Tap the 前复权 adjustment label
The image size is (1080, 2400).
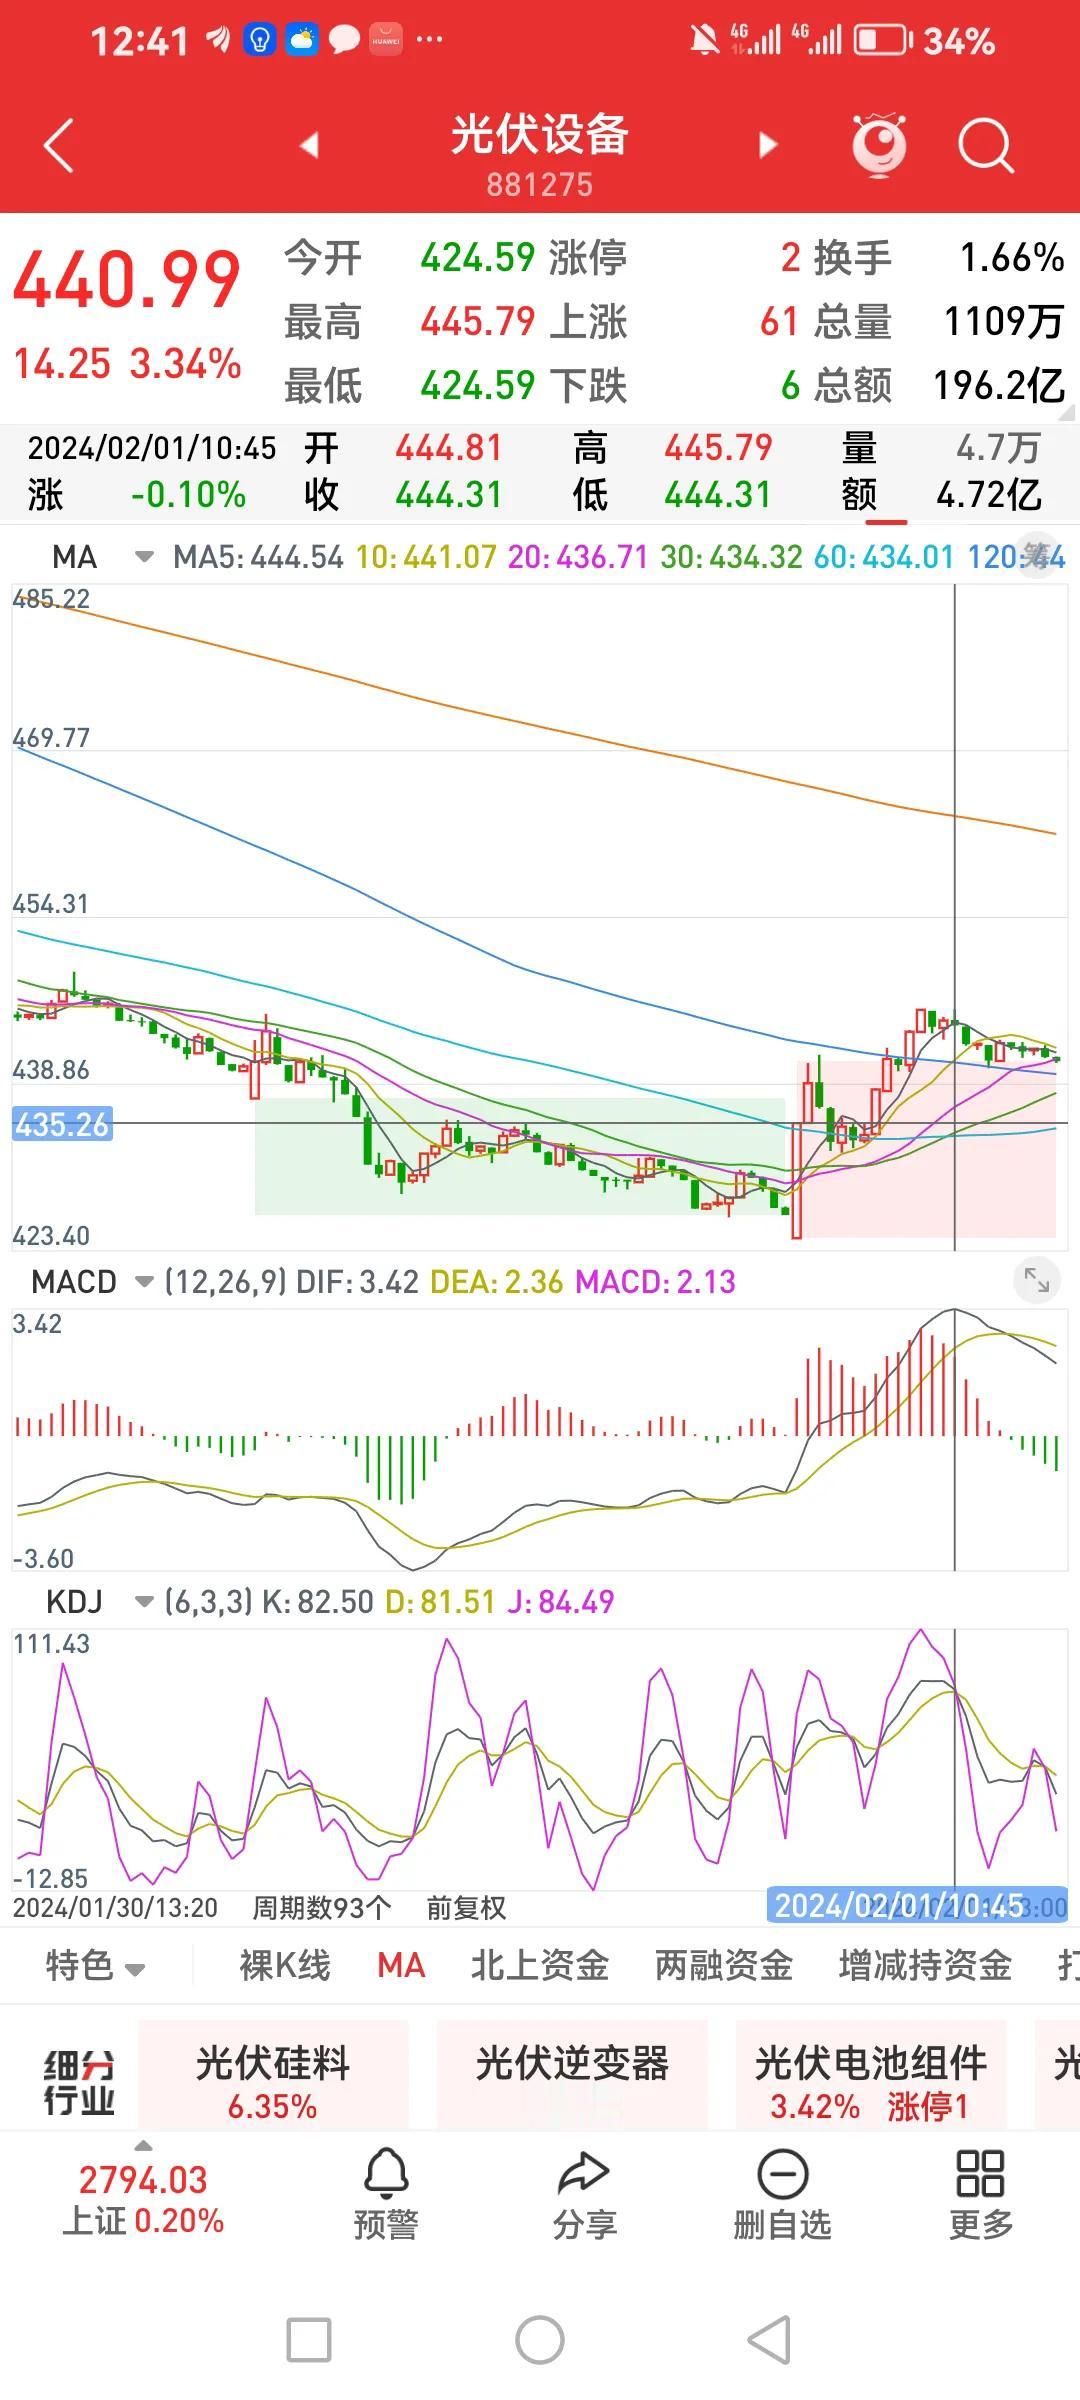click(466, 1907)
